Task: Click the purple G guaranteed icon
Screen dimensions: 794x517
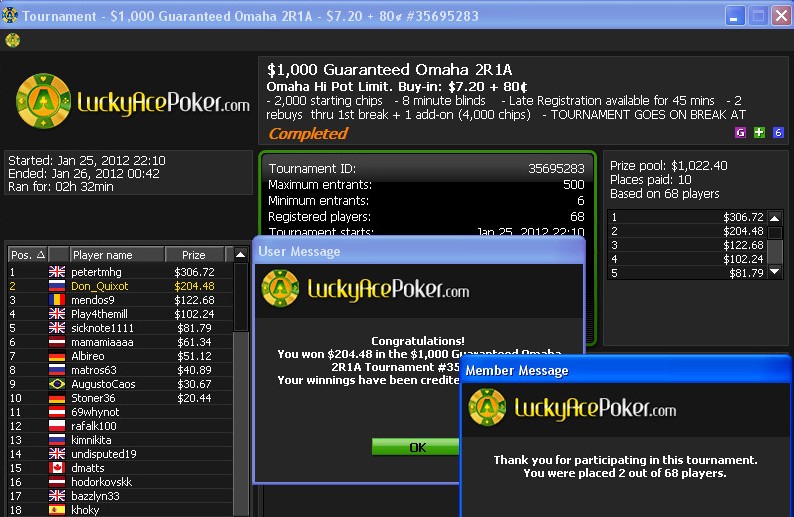Action: [x=740, y=133]
